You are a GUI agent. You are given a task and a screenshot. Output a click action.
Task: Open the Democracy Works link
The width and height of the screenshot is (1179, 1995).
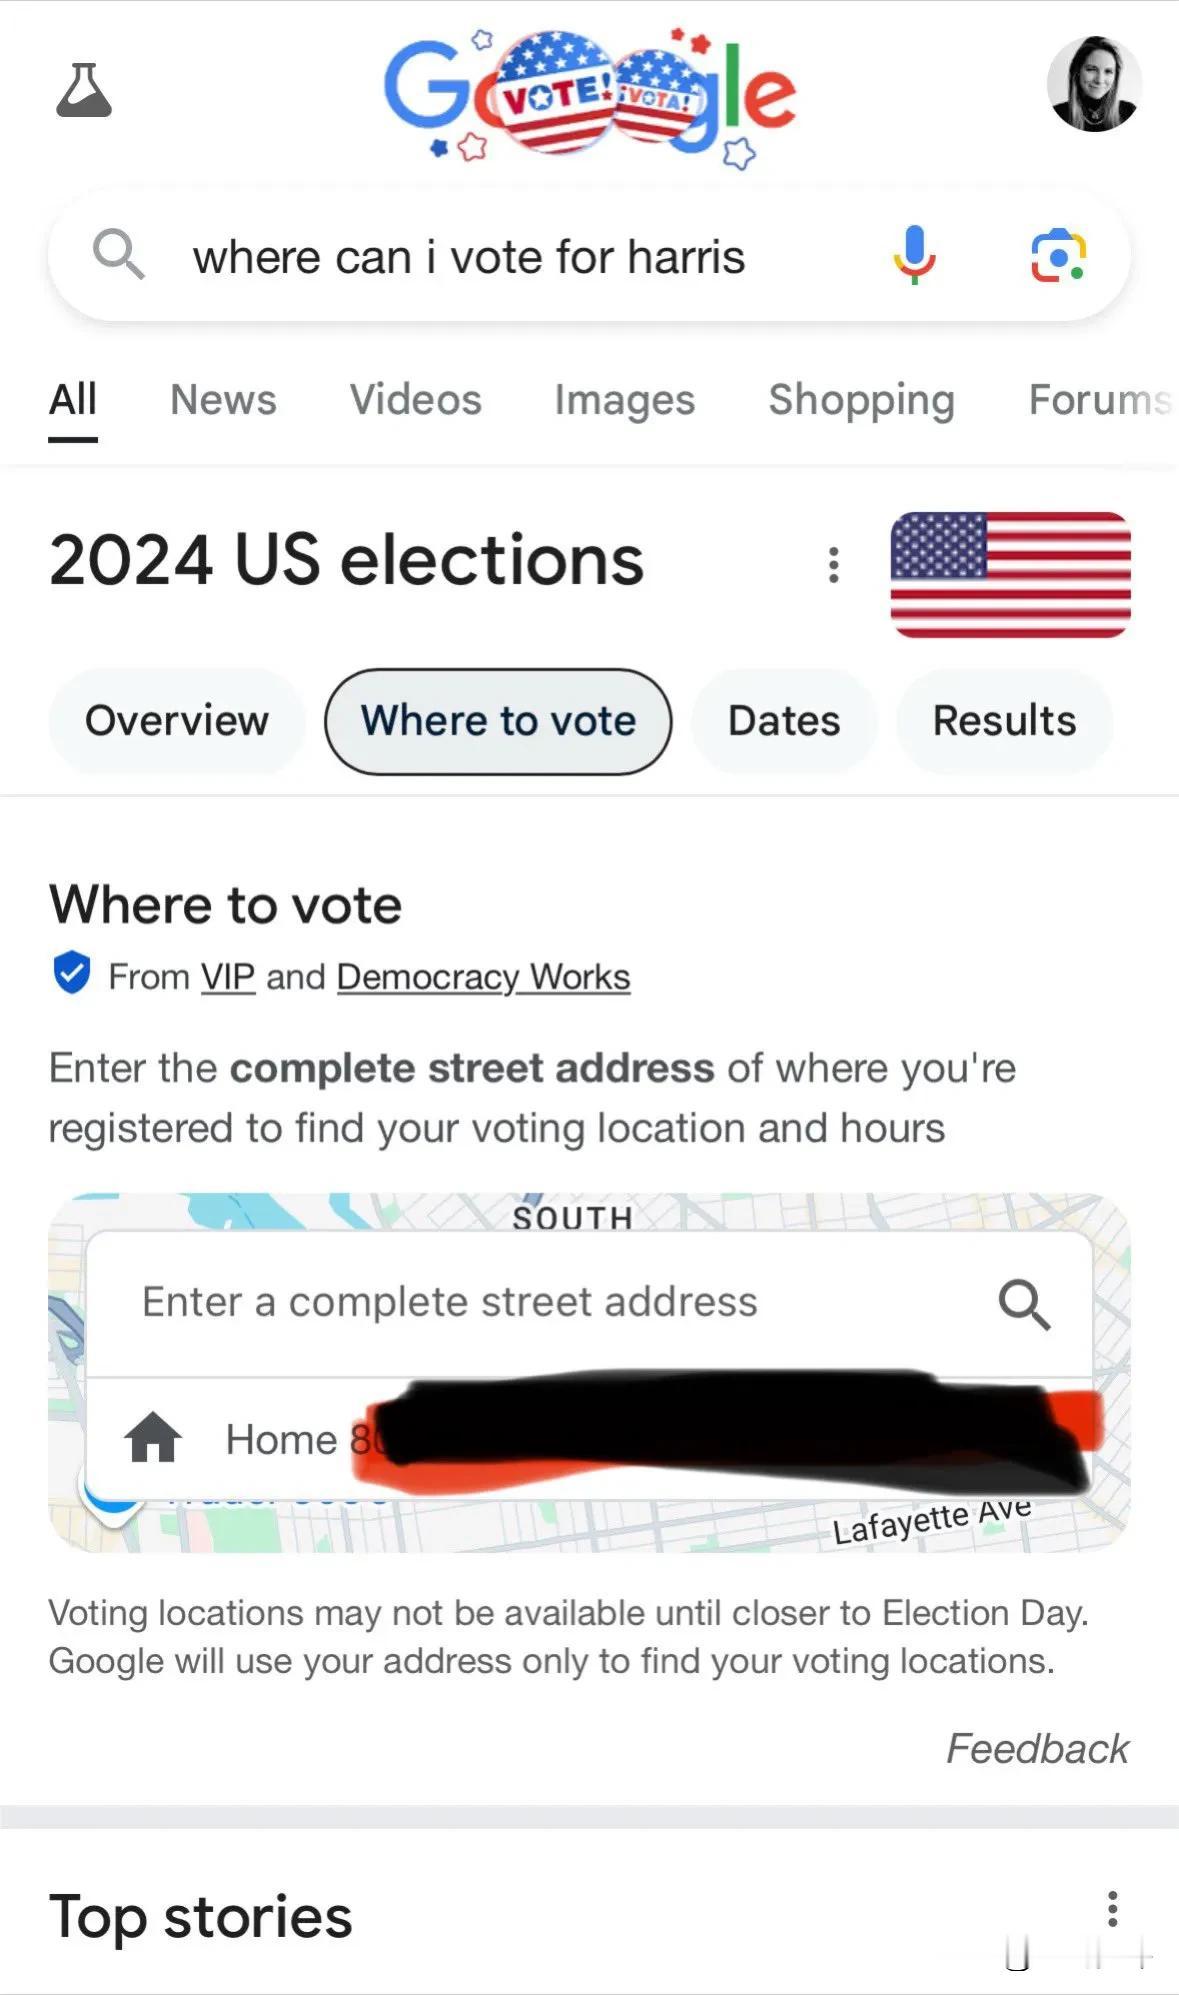(484, 977)
